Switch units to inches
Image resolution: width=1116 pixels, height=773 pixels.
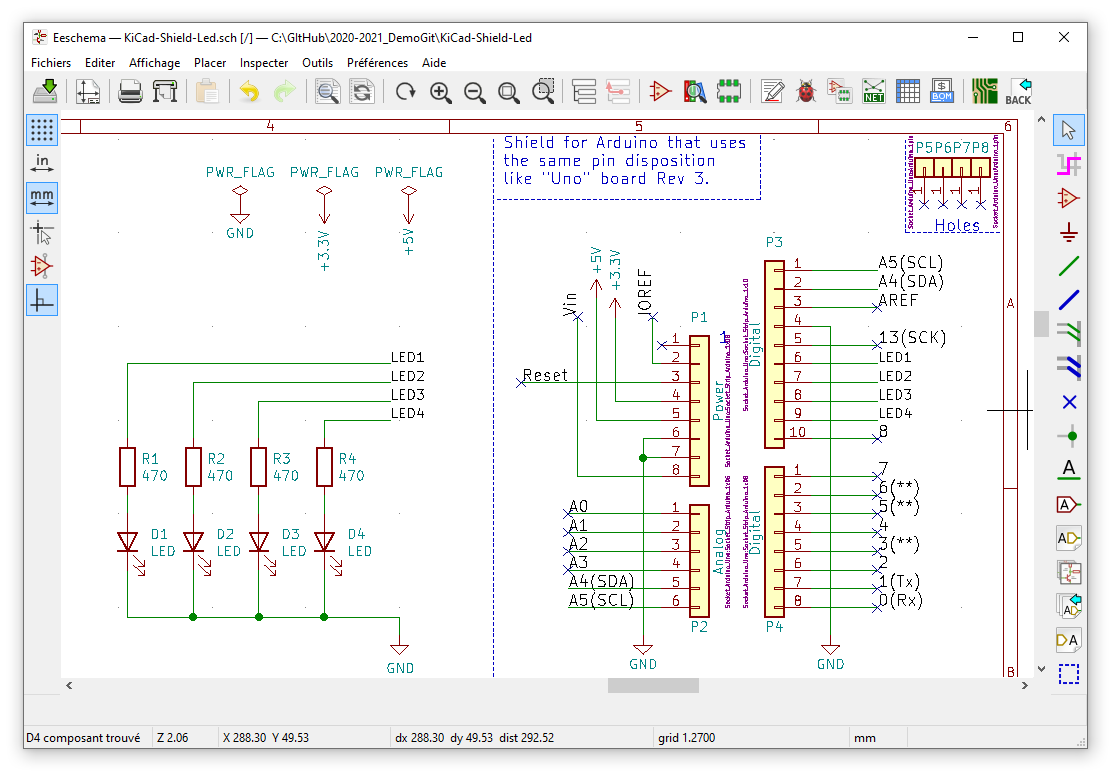pos(41,164)
